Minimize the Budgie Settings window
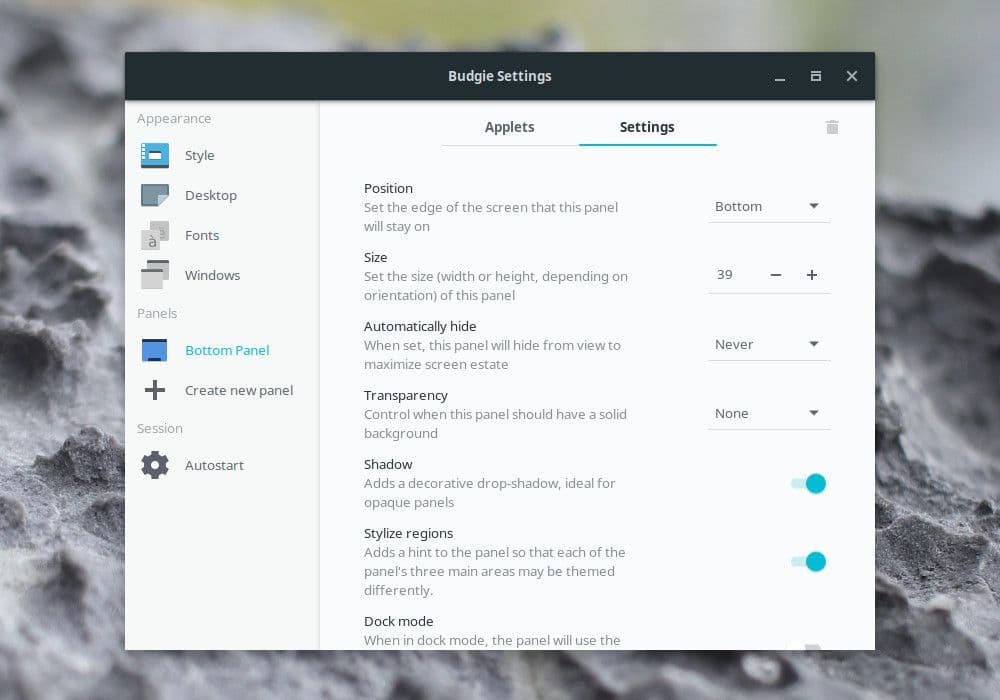This screenshot has height=700, width=1000. [x=779, y=77]
